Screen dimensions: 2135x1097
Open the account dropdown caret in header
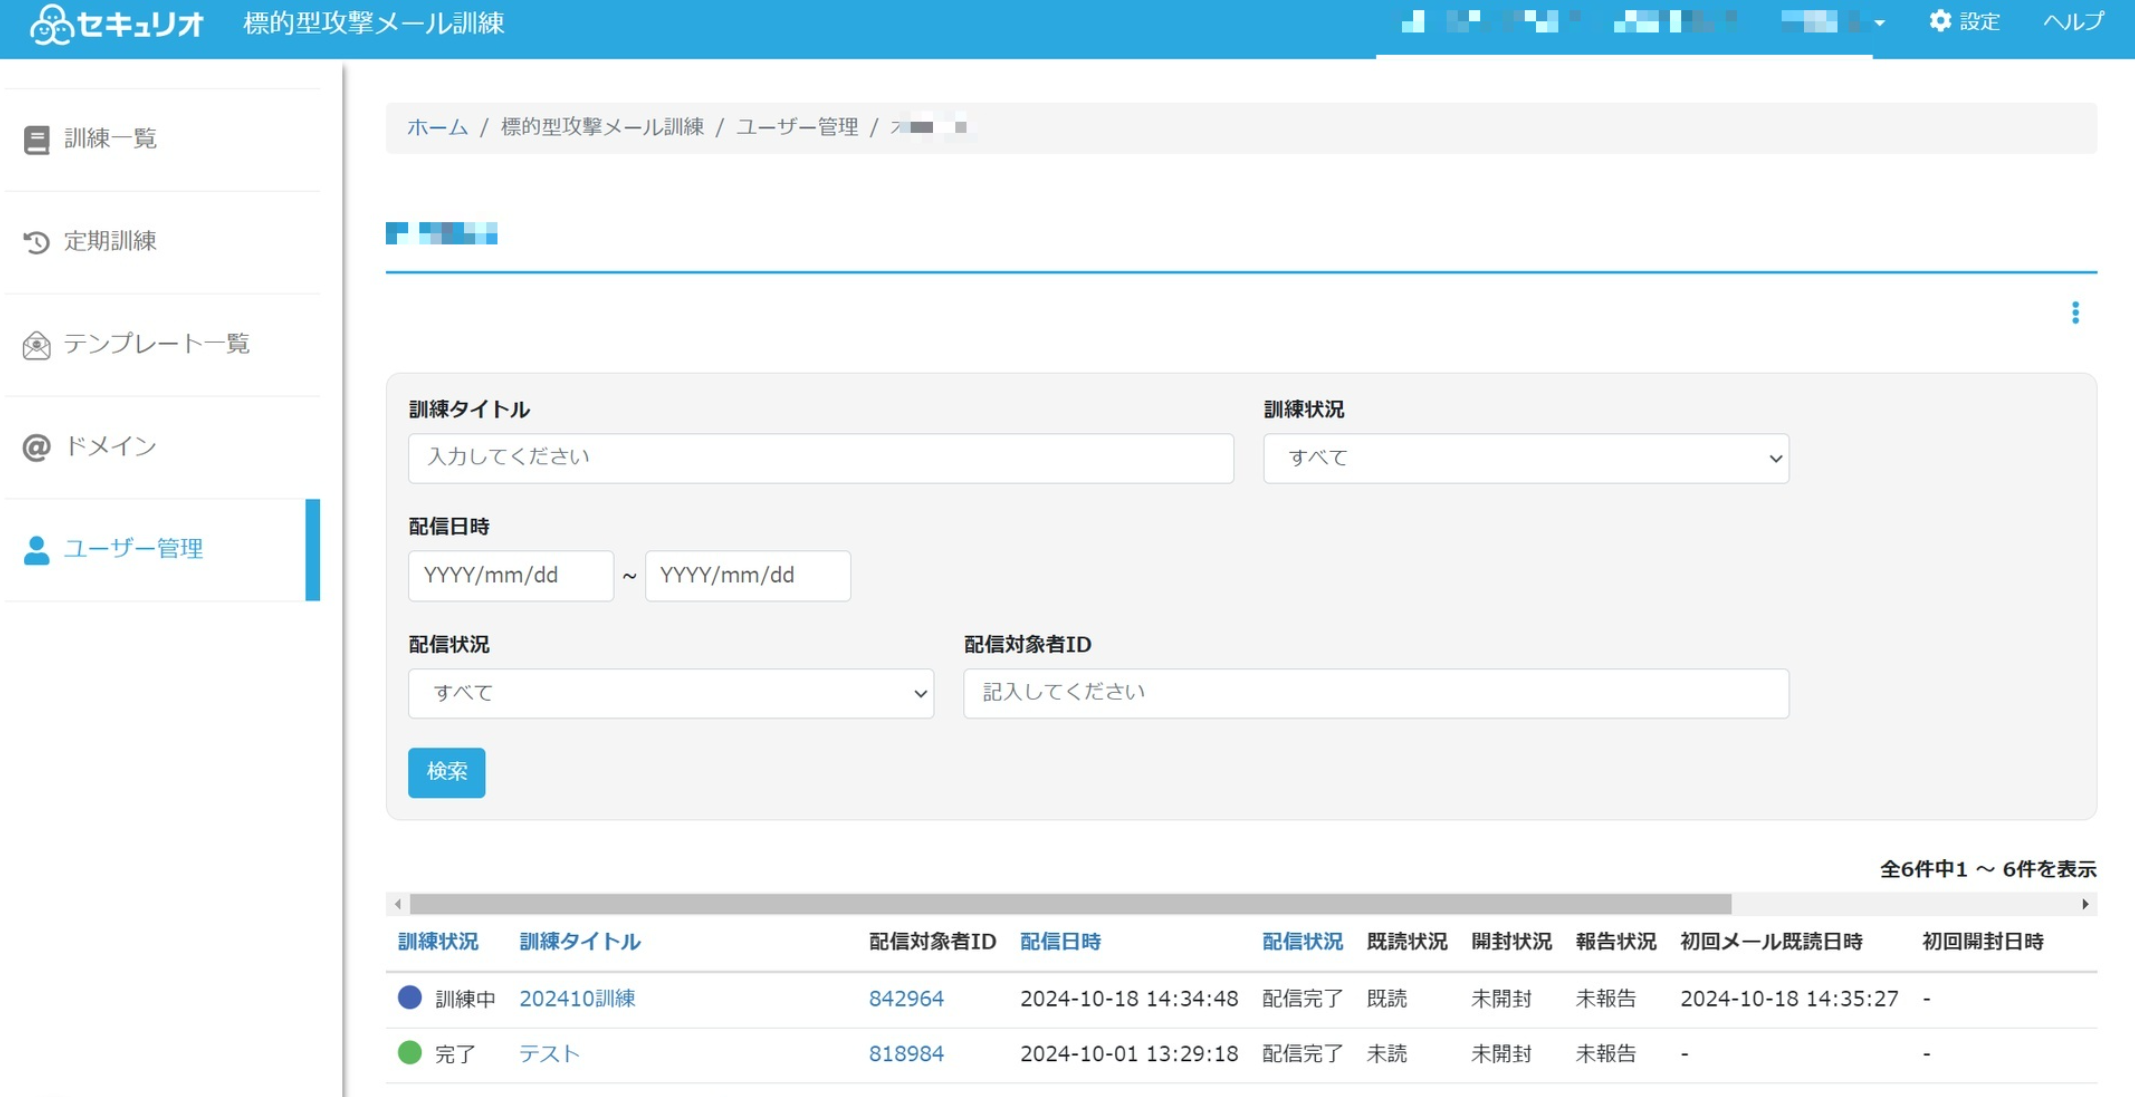[x=1879, y=23]
